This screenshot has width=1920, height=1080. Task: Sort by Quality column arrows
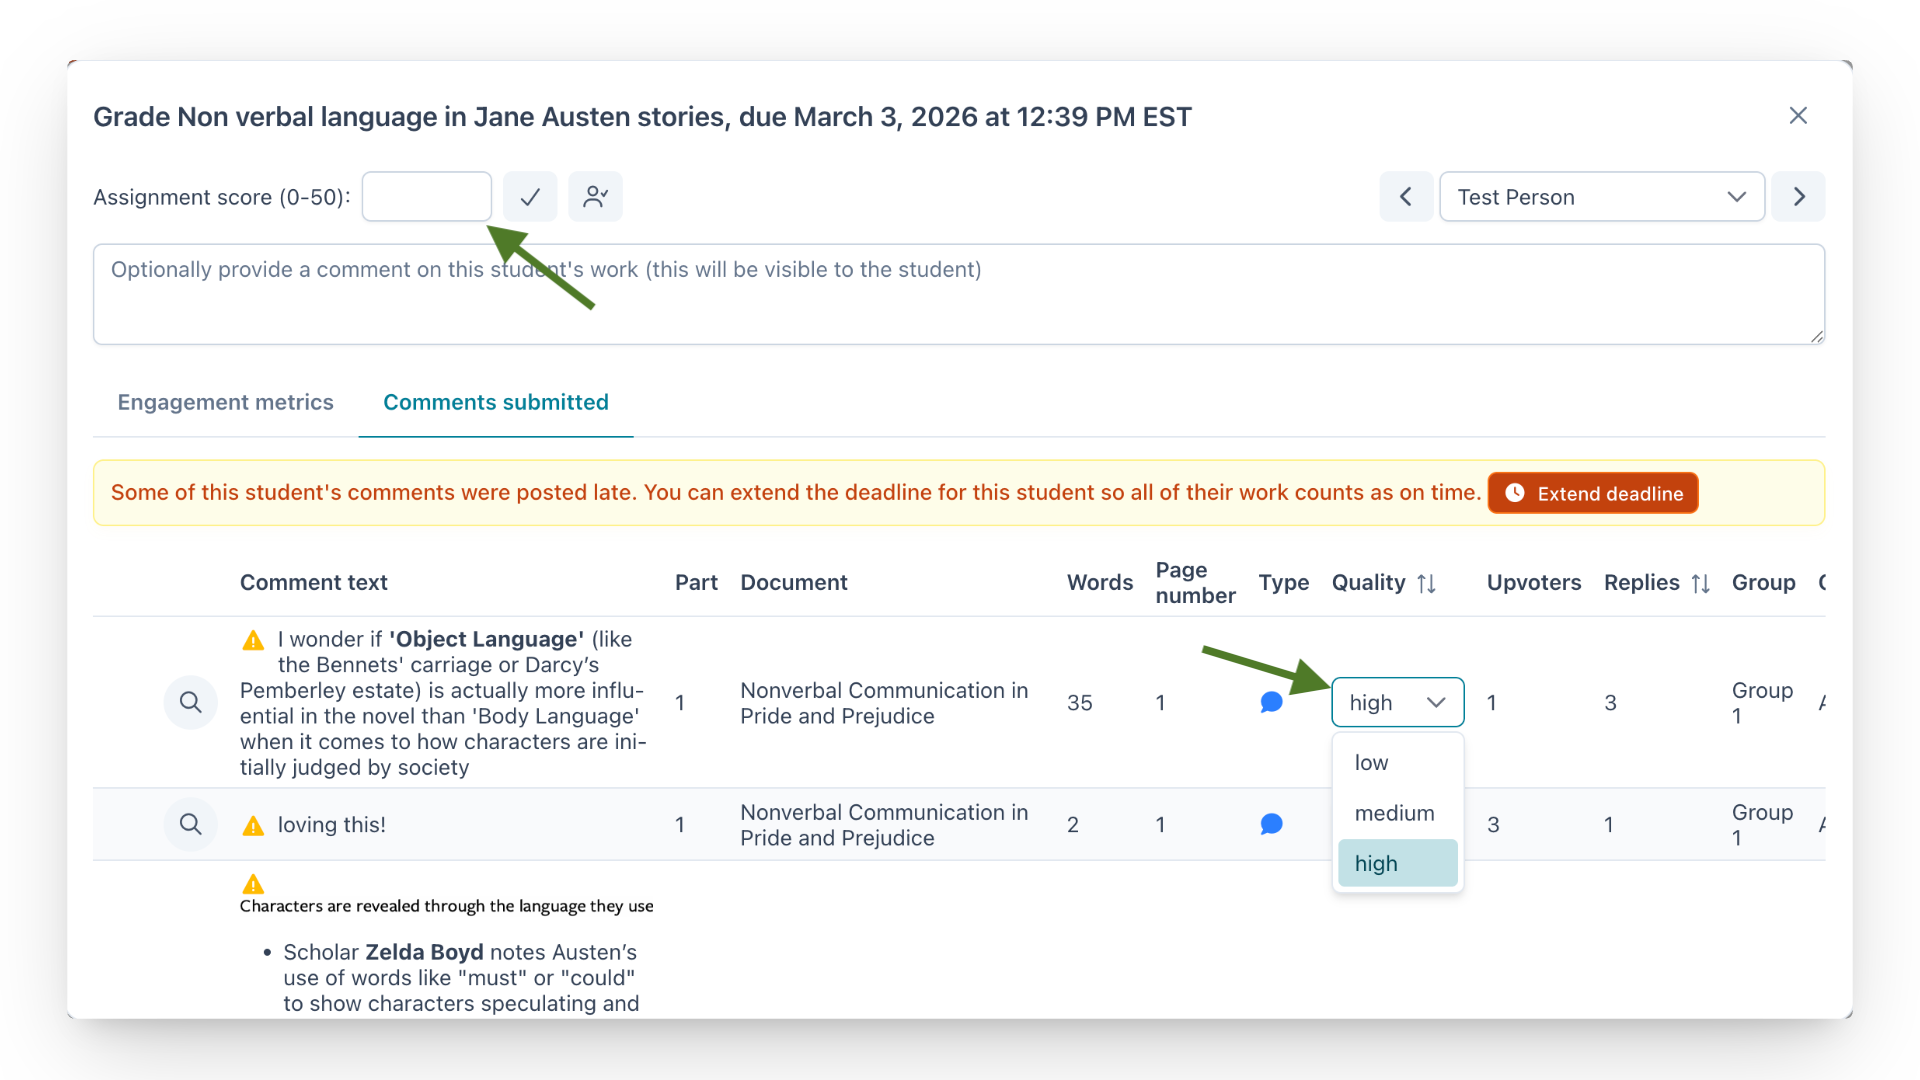[1427, 583]
